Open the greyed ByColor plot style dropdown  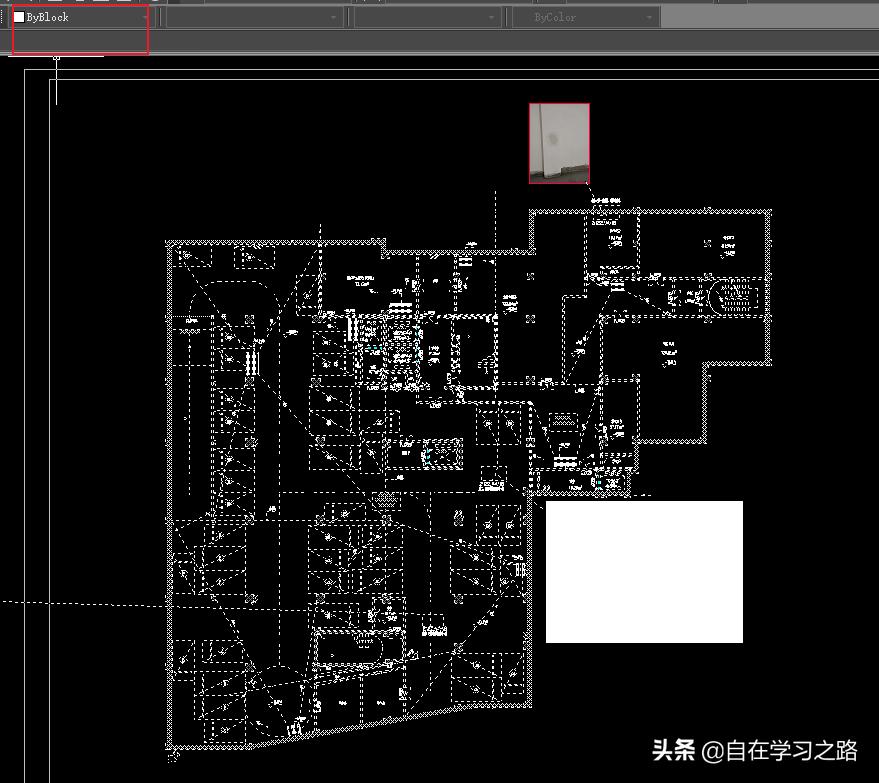tap(586, 17)
